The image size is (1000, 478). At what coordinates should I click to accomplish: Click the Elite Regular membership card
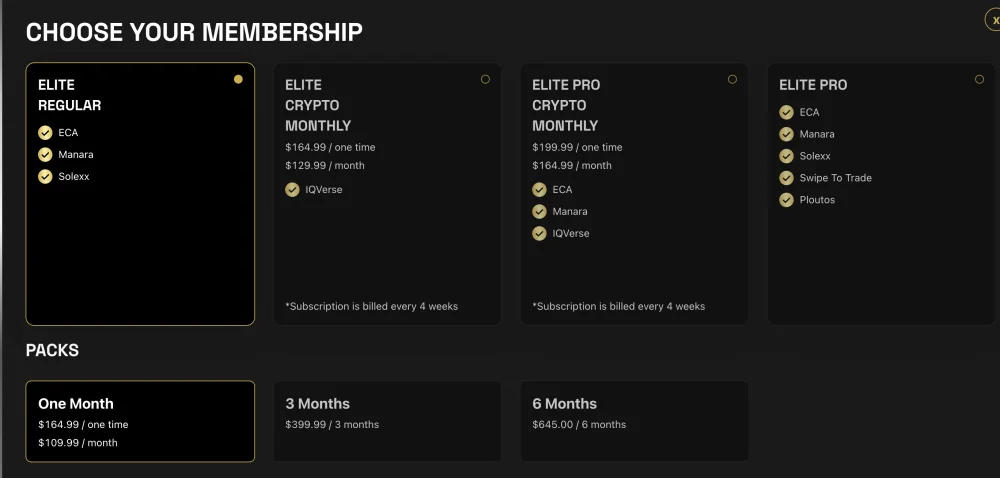(140, 194)
